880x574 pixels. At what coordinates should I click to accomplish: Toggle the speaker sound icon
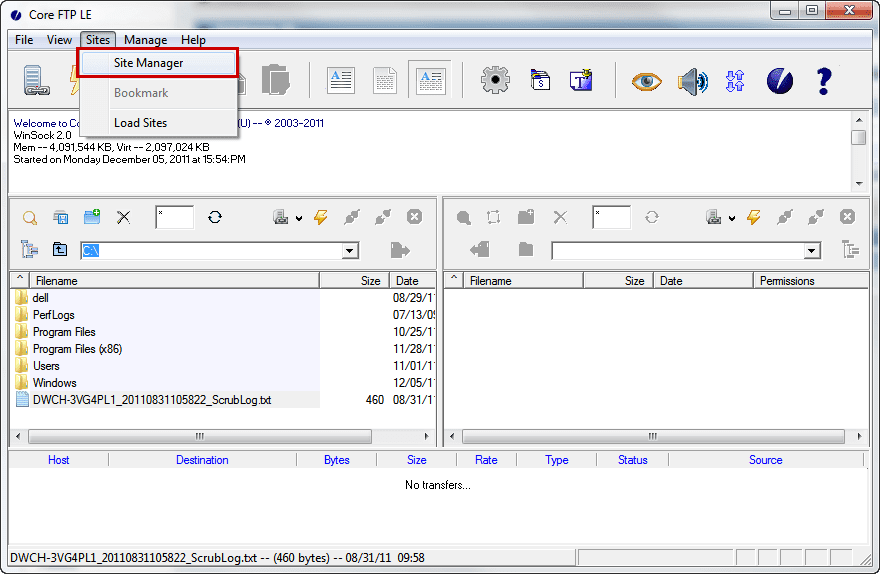(x=693, y=82)
